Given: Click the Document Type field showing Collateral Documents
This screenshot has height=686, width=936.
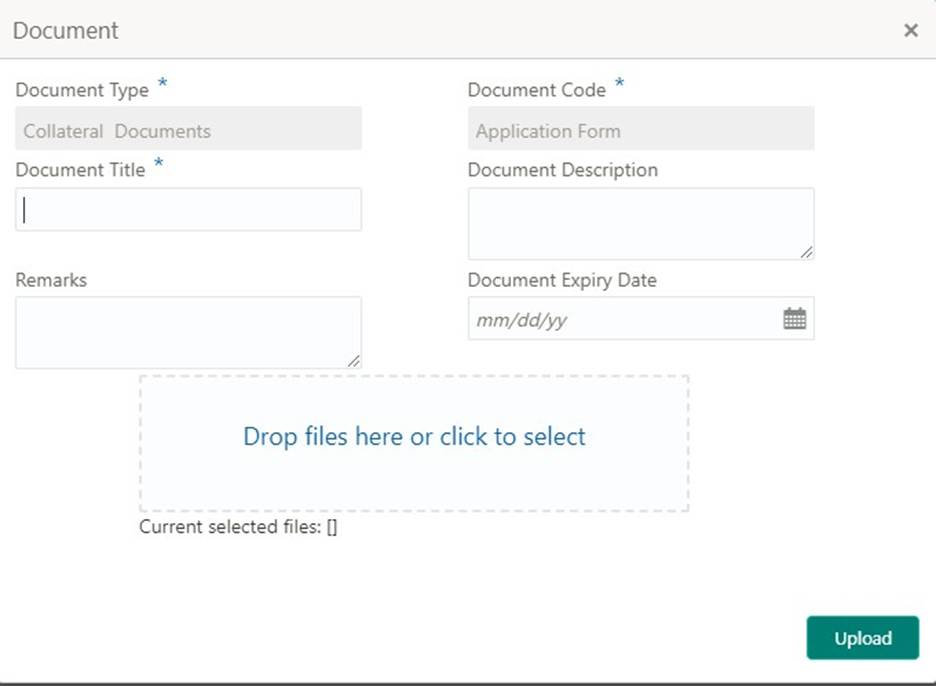Looking at the screenshot, I should (x=189, y=128).
